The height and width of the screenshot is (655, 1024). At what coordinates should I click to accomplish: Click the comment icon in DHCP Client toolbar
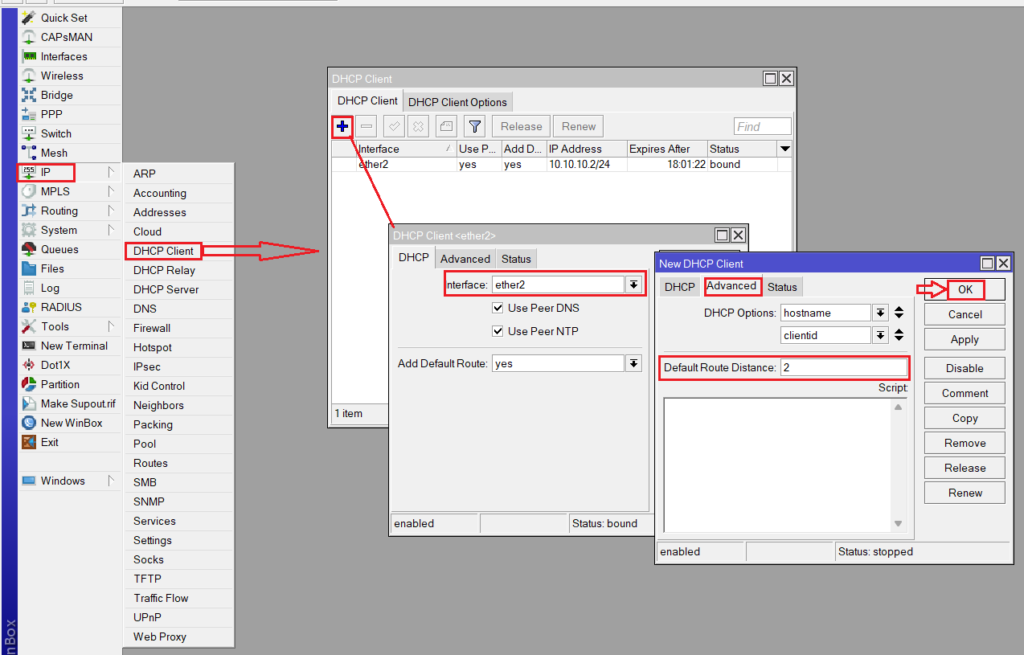[446, 127]
